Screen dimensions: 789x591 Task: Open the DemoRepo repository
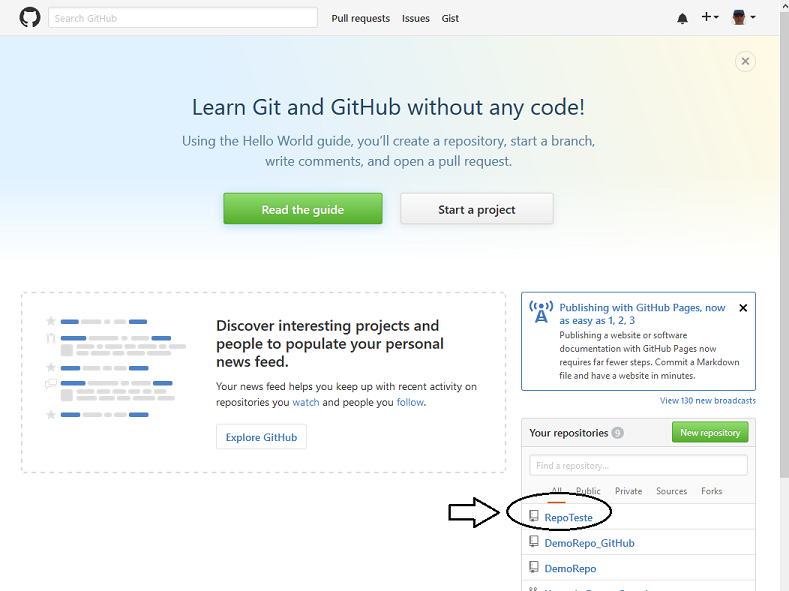click(570, 568)
